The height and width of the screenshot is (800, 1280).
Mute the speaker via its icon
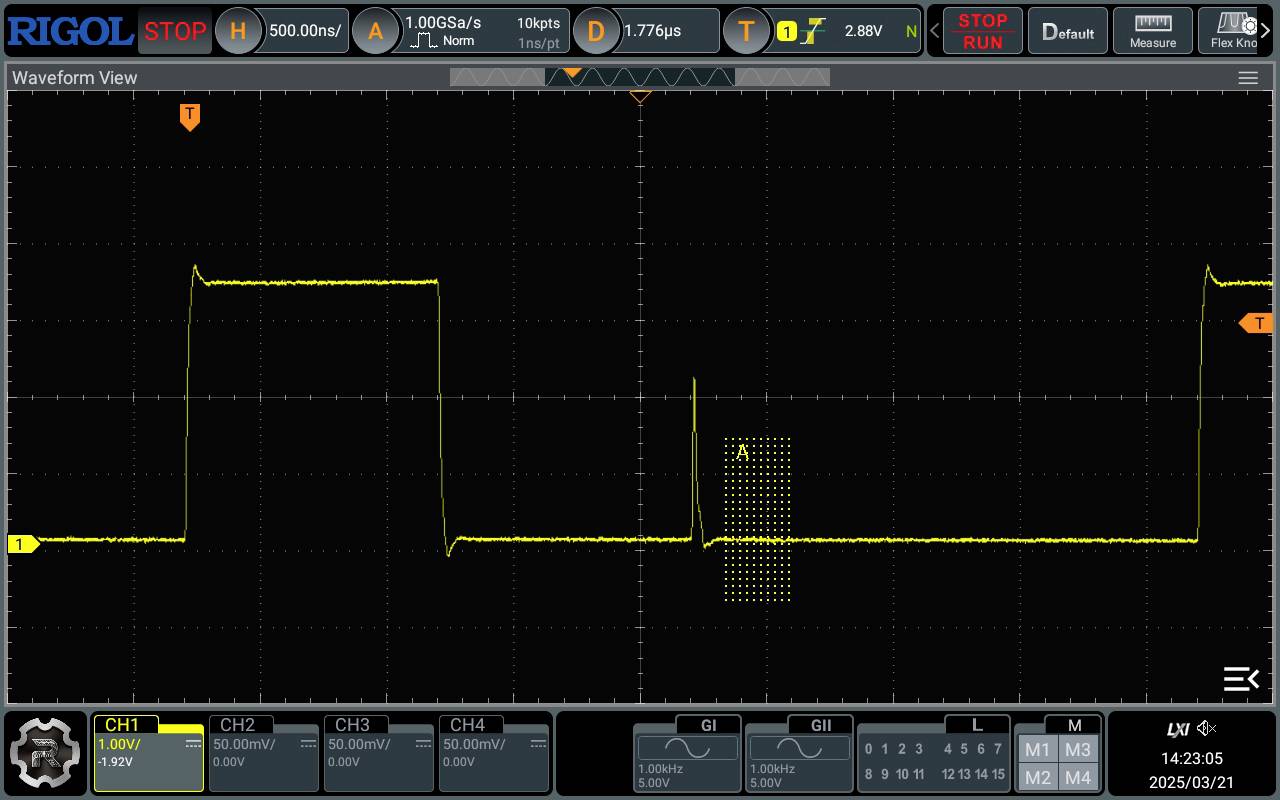(1207, 728)
